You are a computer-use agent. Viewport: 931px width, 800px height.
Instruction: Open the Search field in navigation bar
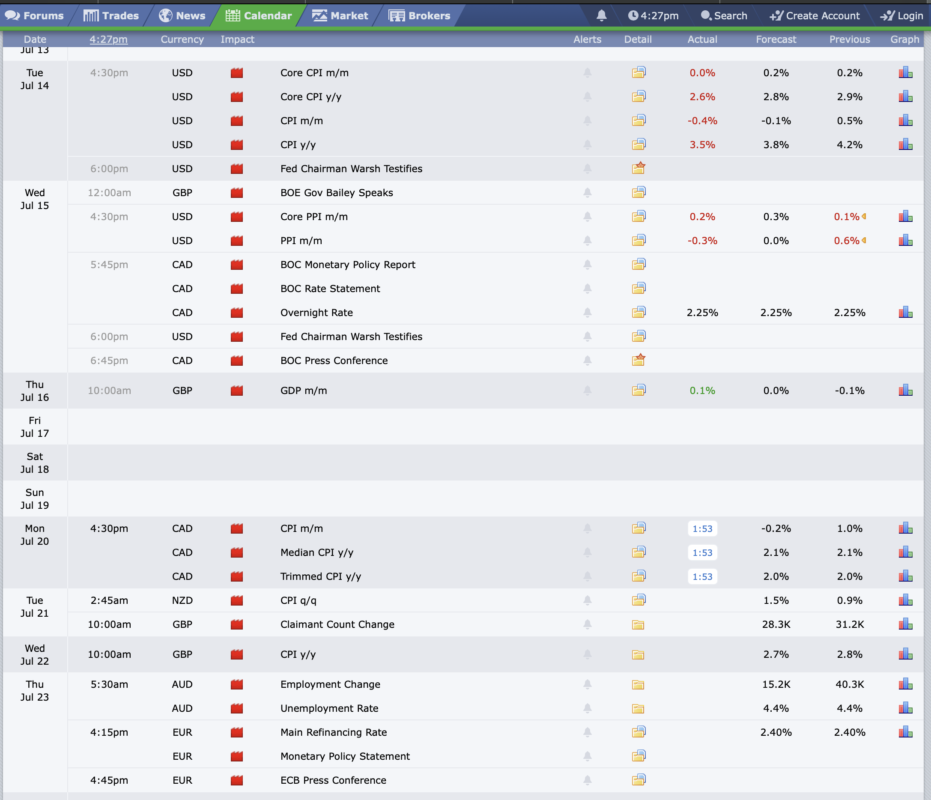[x=724, y=15]
